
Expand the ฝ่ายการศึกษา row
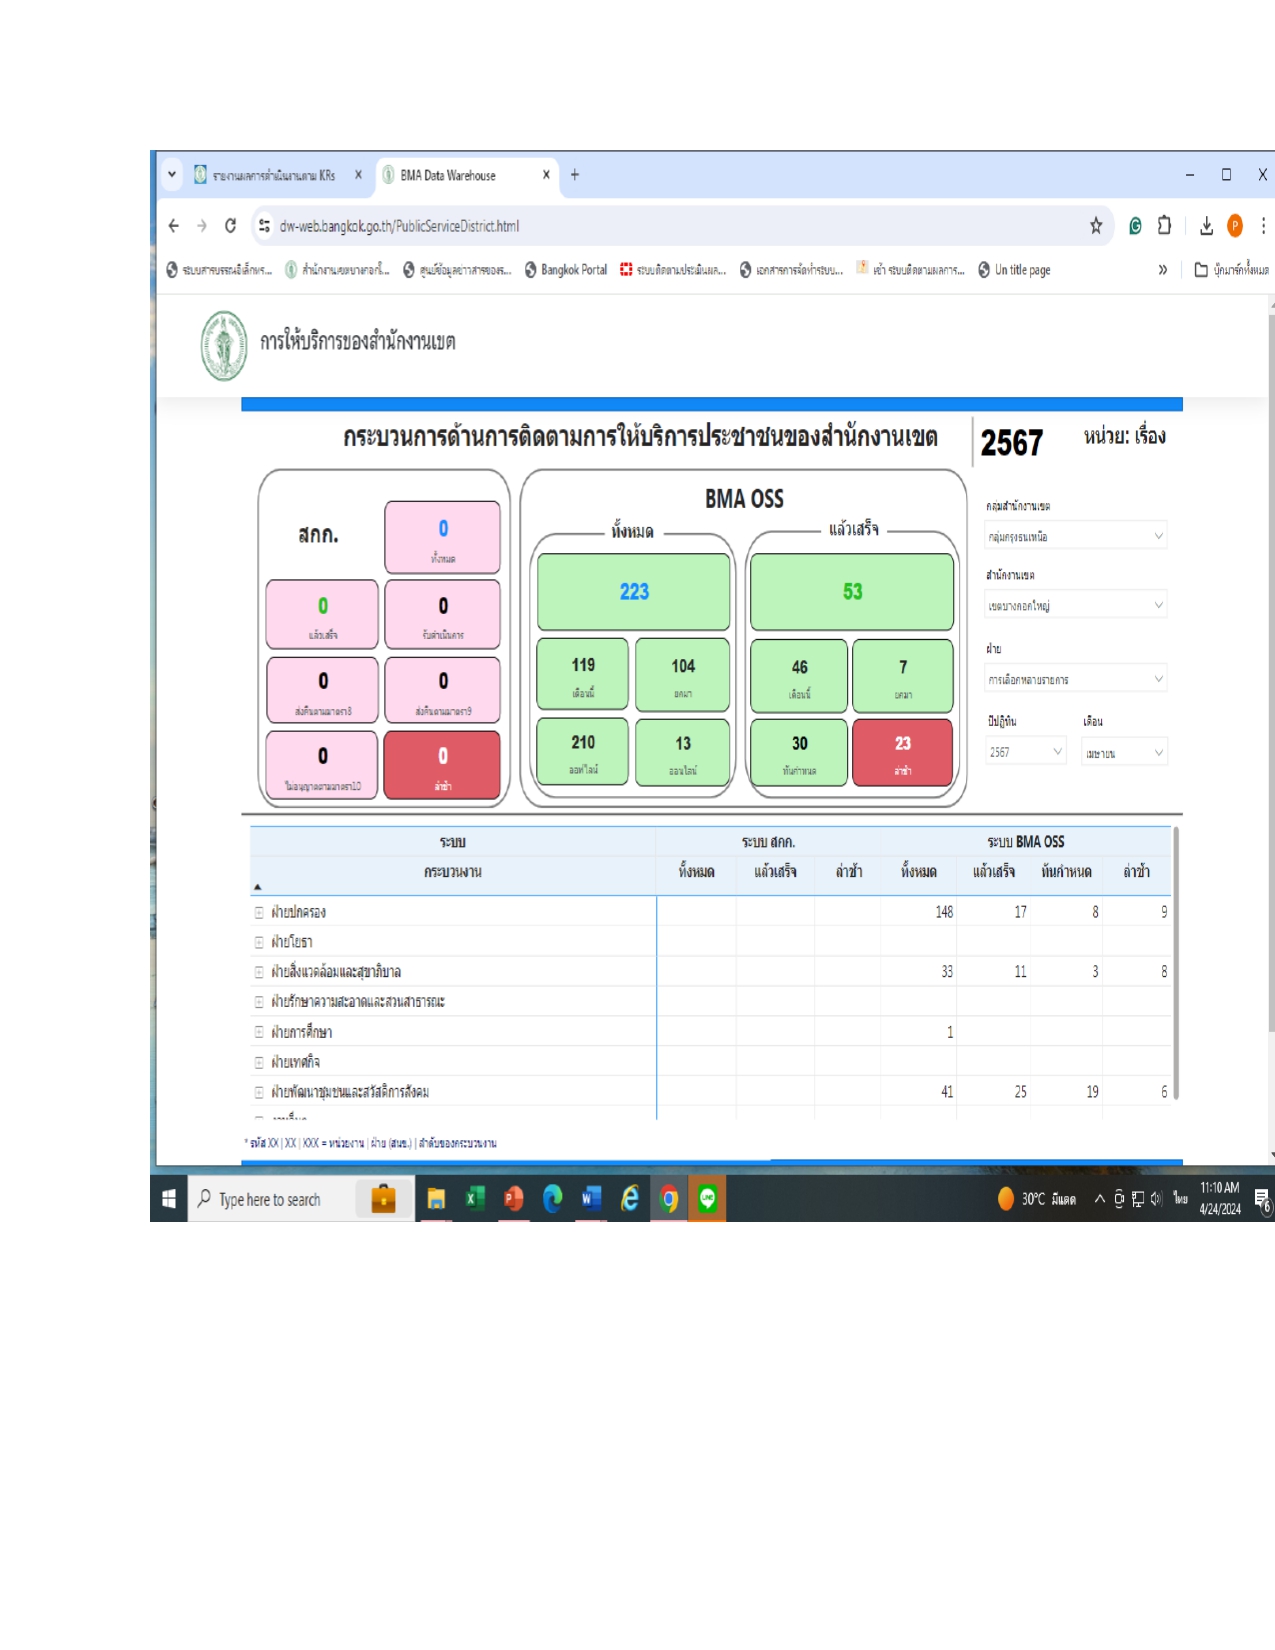(x=259, y=1033)
